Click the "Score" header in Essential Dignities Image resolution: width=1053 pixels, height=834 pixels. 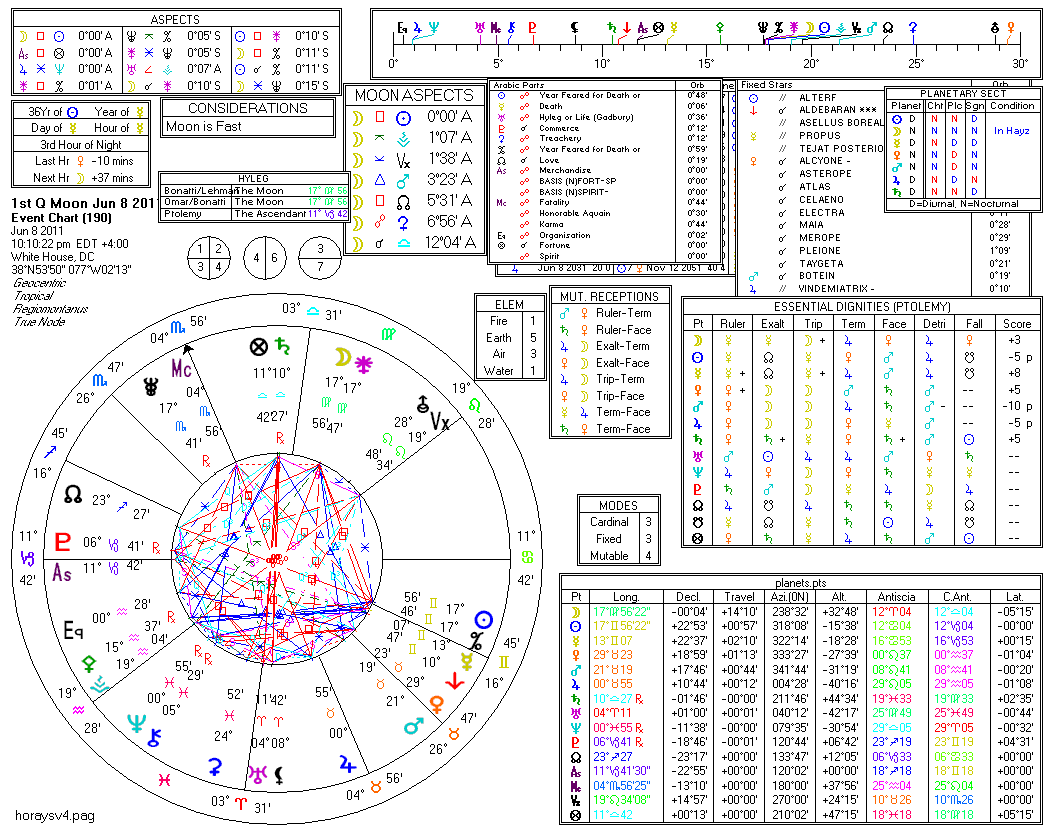click(1017, 324)
